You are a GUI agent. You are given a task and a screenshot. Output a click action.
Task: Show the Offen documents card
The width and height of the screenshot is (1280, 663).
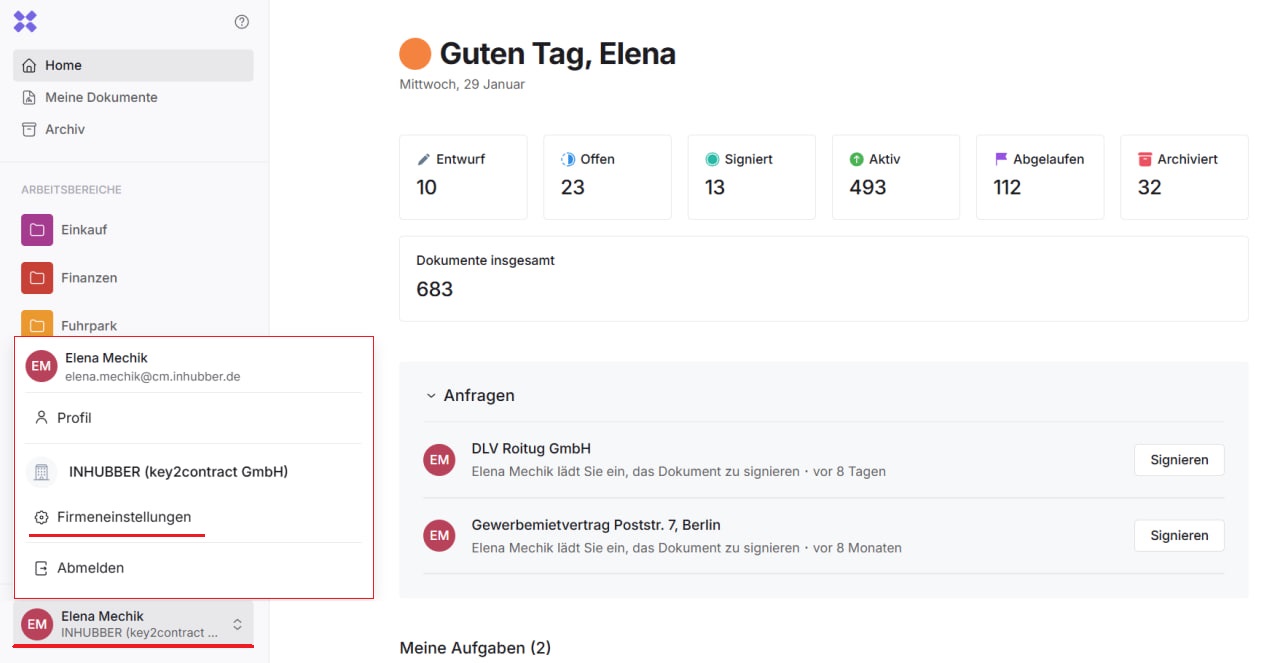click(607, 177)
